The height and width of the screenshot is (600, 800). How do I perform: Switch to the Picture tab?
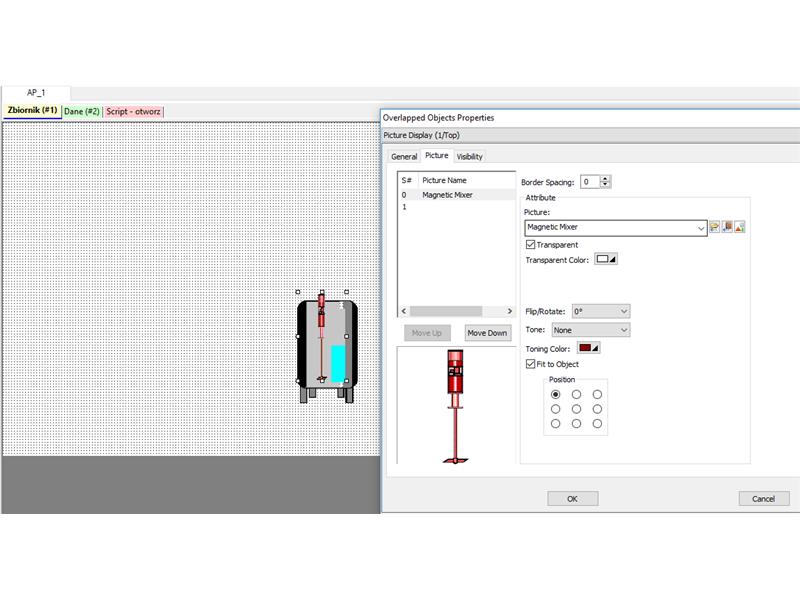(437, 156)
